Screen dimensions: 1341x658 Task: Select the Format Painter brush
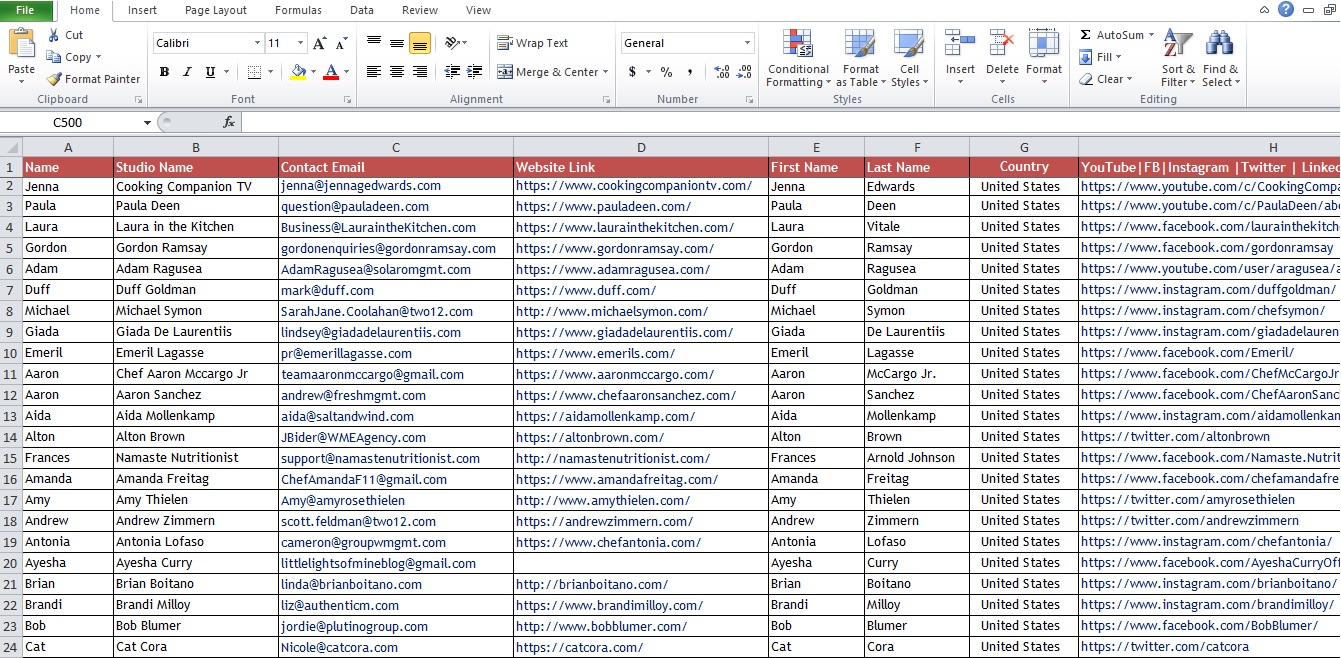pos(54,79)
